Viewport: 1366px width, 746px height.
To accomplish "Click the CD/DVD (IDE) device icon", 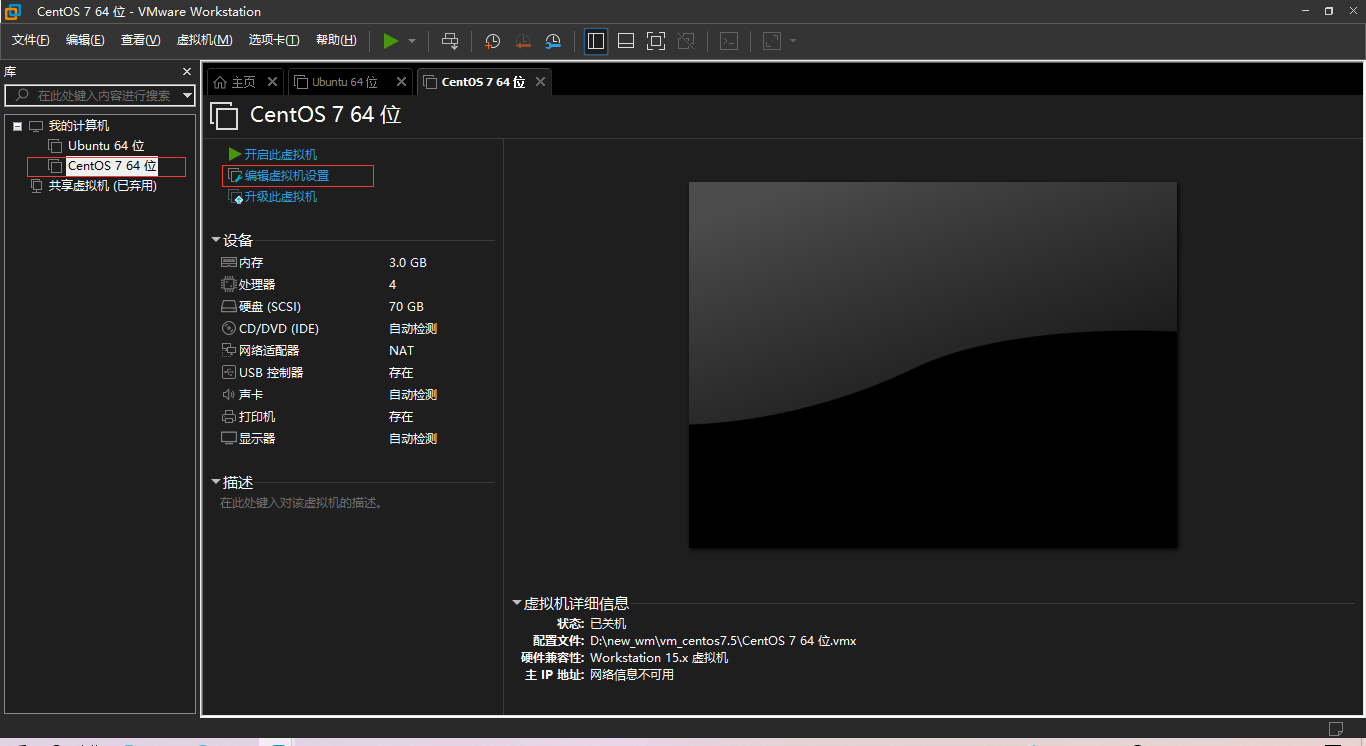I will [229, 329].
